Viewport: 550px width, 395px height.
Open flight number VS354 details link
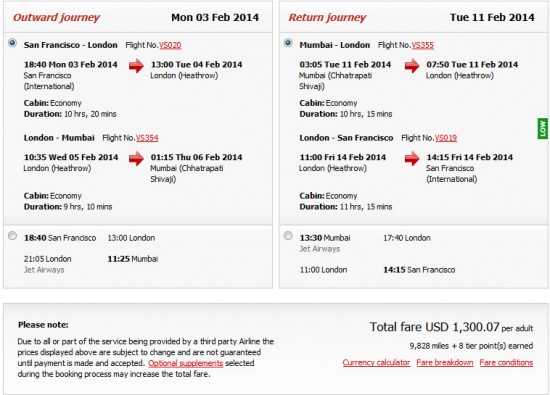[x=147, y=138]
